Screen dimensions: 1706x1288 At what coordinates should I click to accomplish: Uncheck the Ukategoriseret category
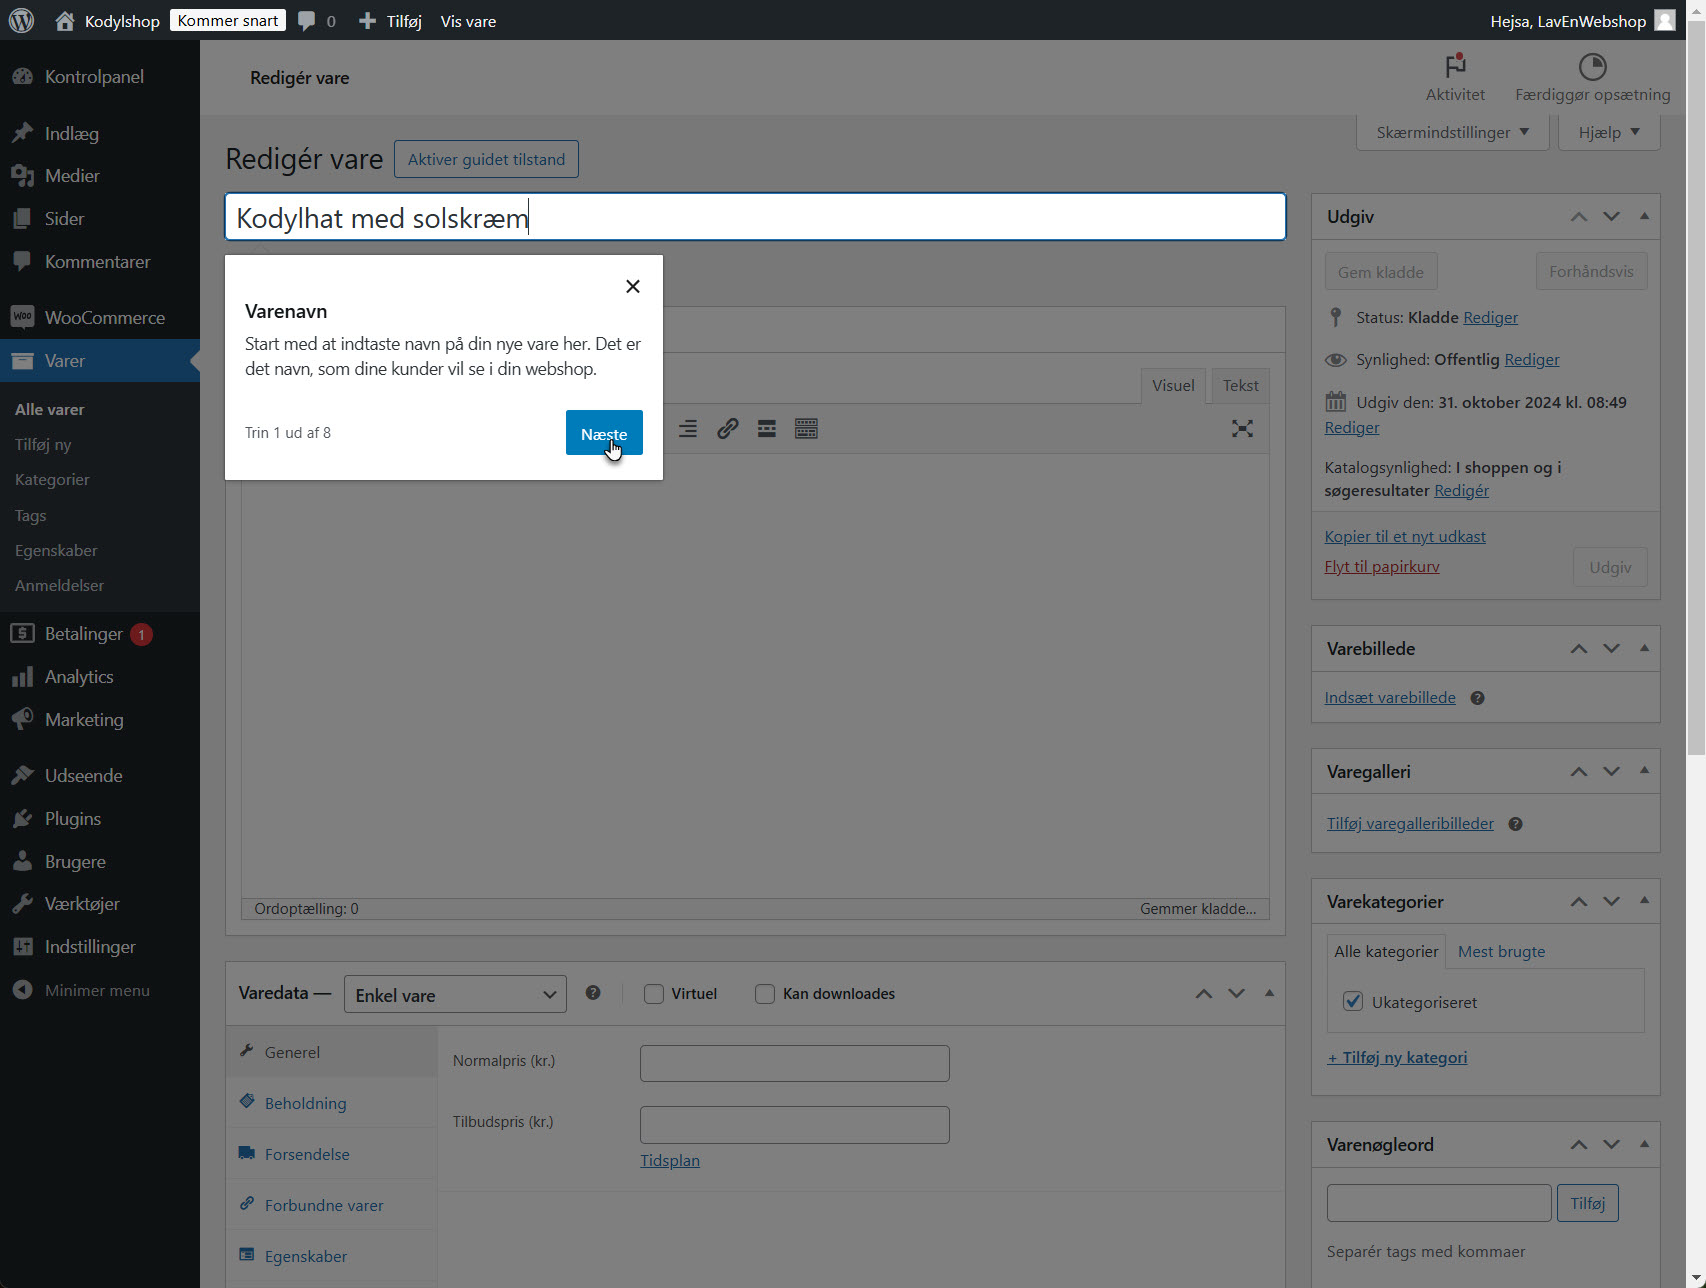(x=1353, y=1002)
